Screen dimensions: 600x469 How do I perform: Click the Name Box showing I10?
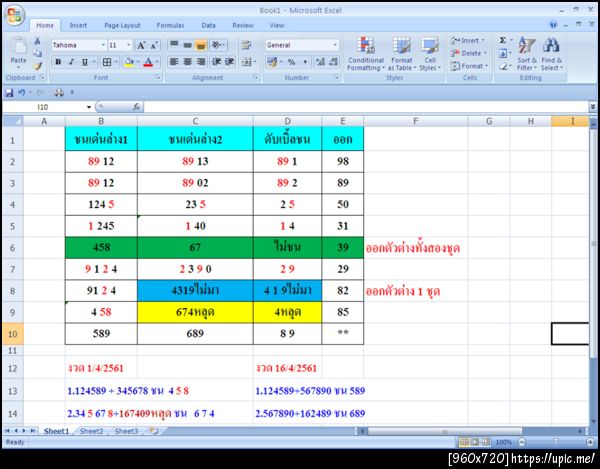pyautogui.click(x=44, y=107)
